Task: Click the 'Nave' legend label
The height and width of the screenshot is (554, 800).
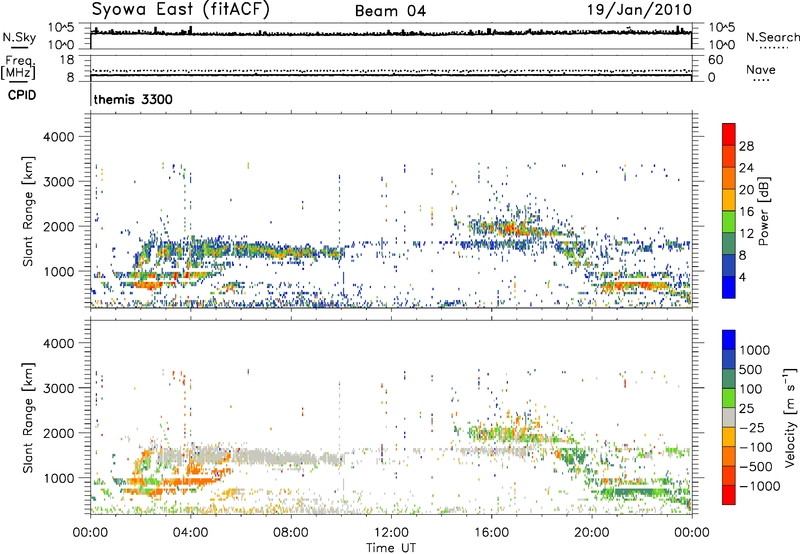Action: [761, 69]
